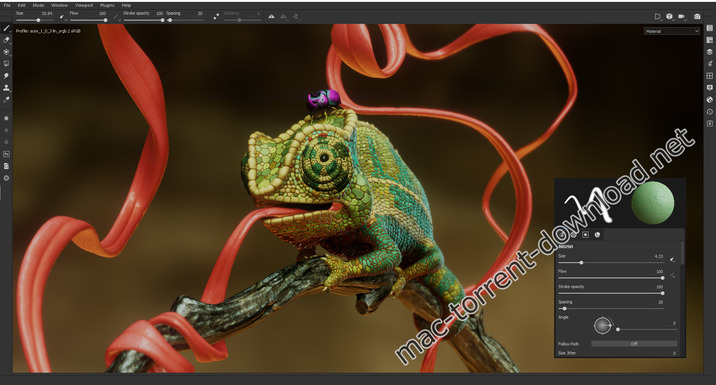Toggle pen pressure for top Flow
The image size is (716, 385).
tap(116, 16)
